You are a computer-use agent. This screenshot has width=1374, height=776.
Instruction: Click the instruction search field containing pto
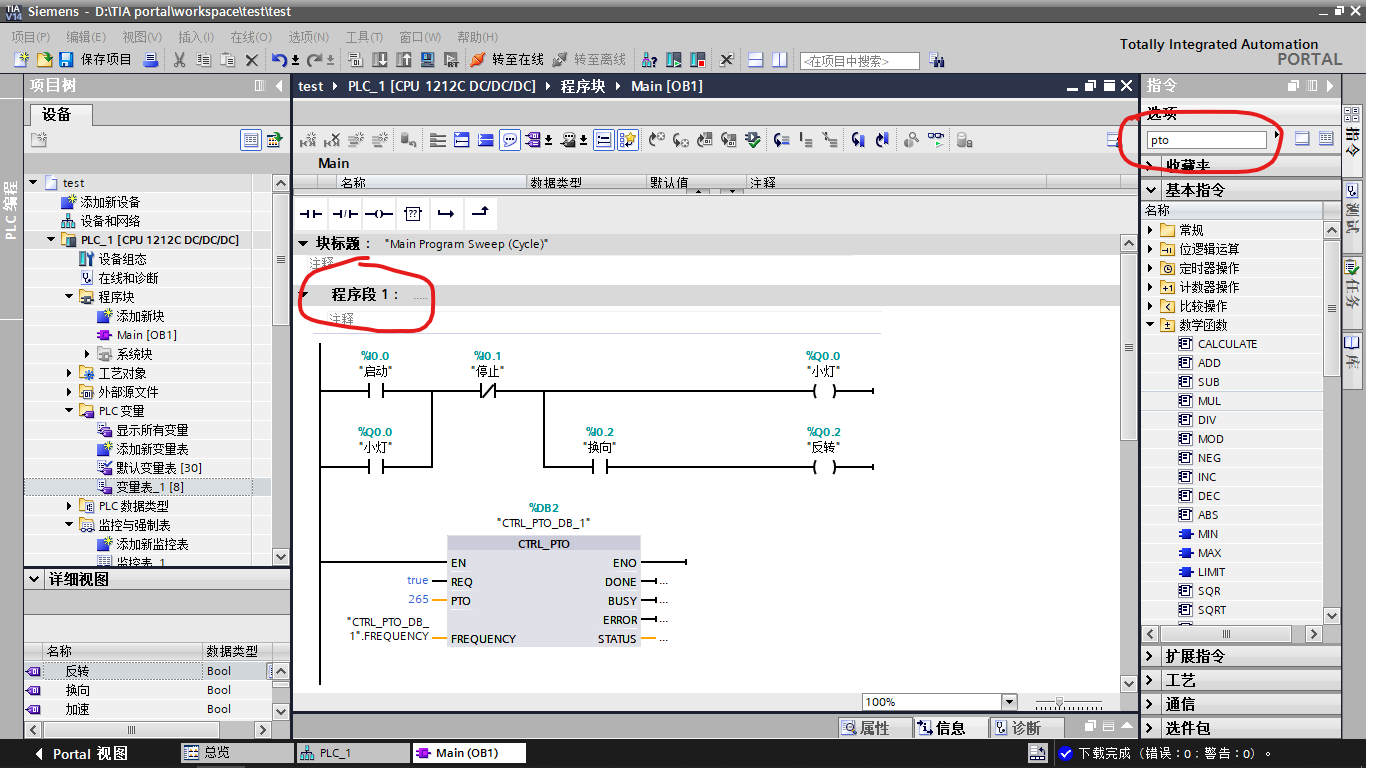click(x=1206, y=140)
